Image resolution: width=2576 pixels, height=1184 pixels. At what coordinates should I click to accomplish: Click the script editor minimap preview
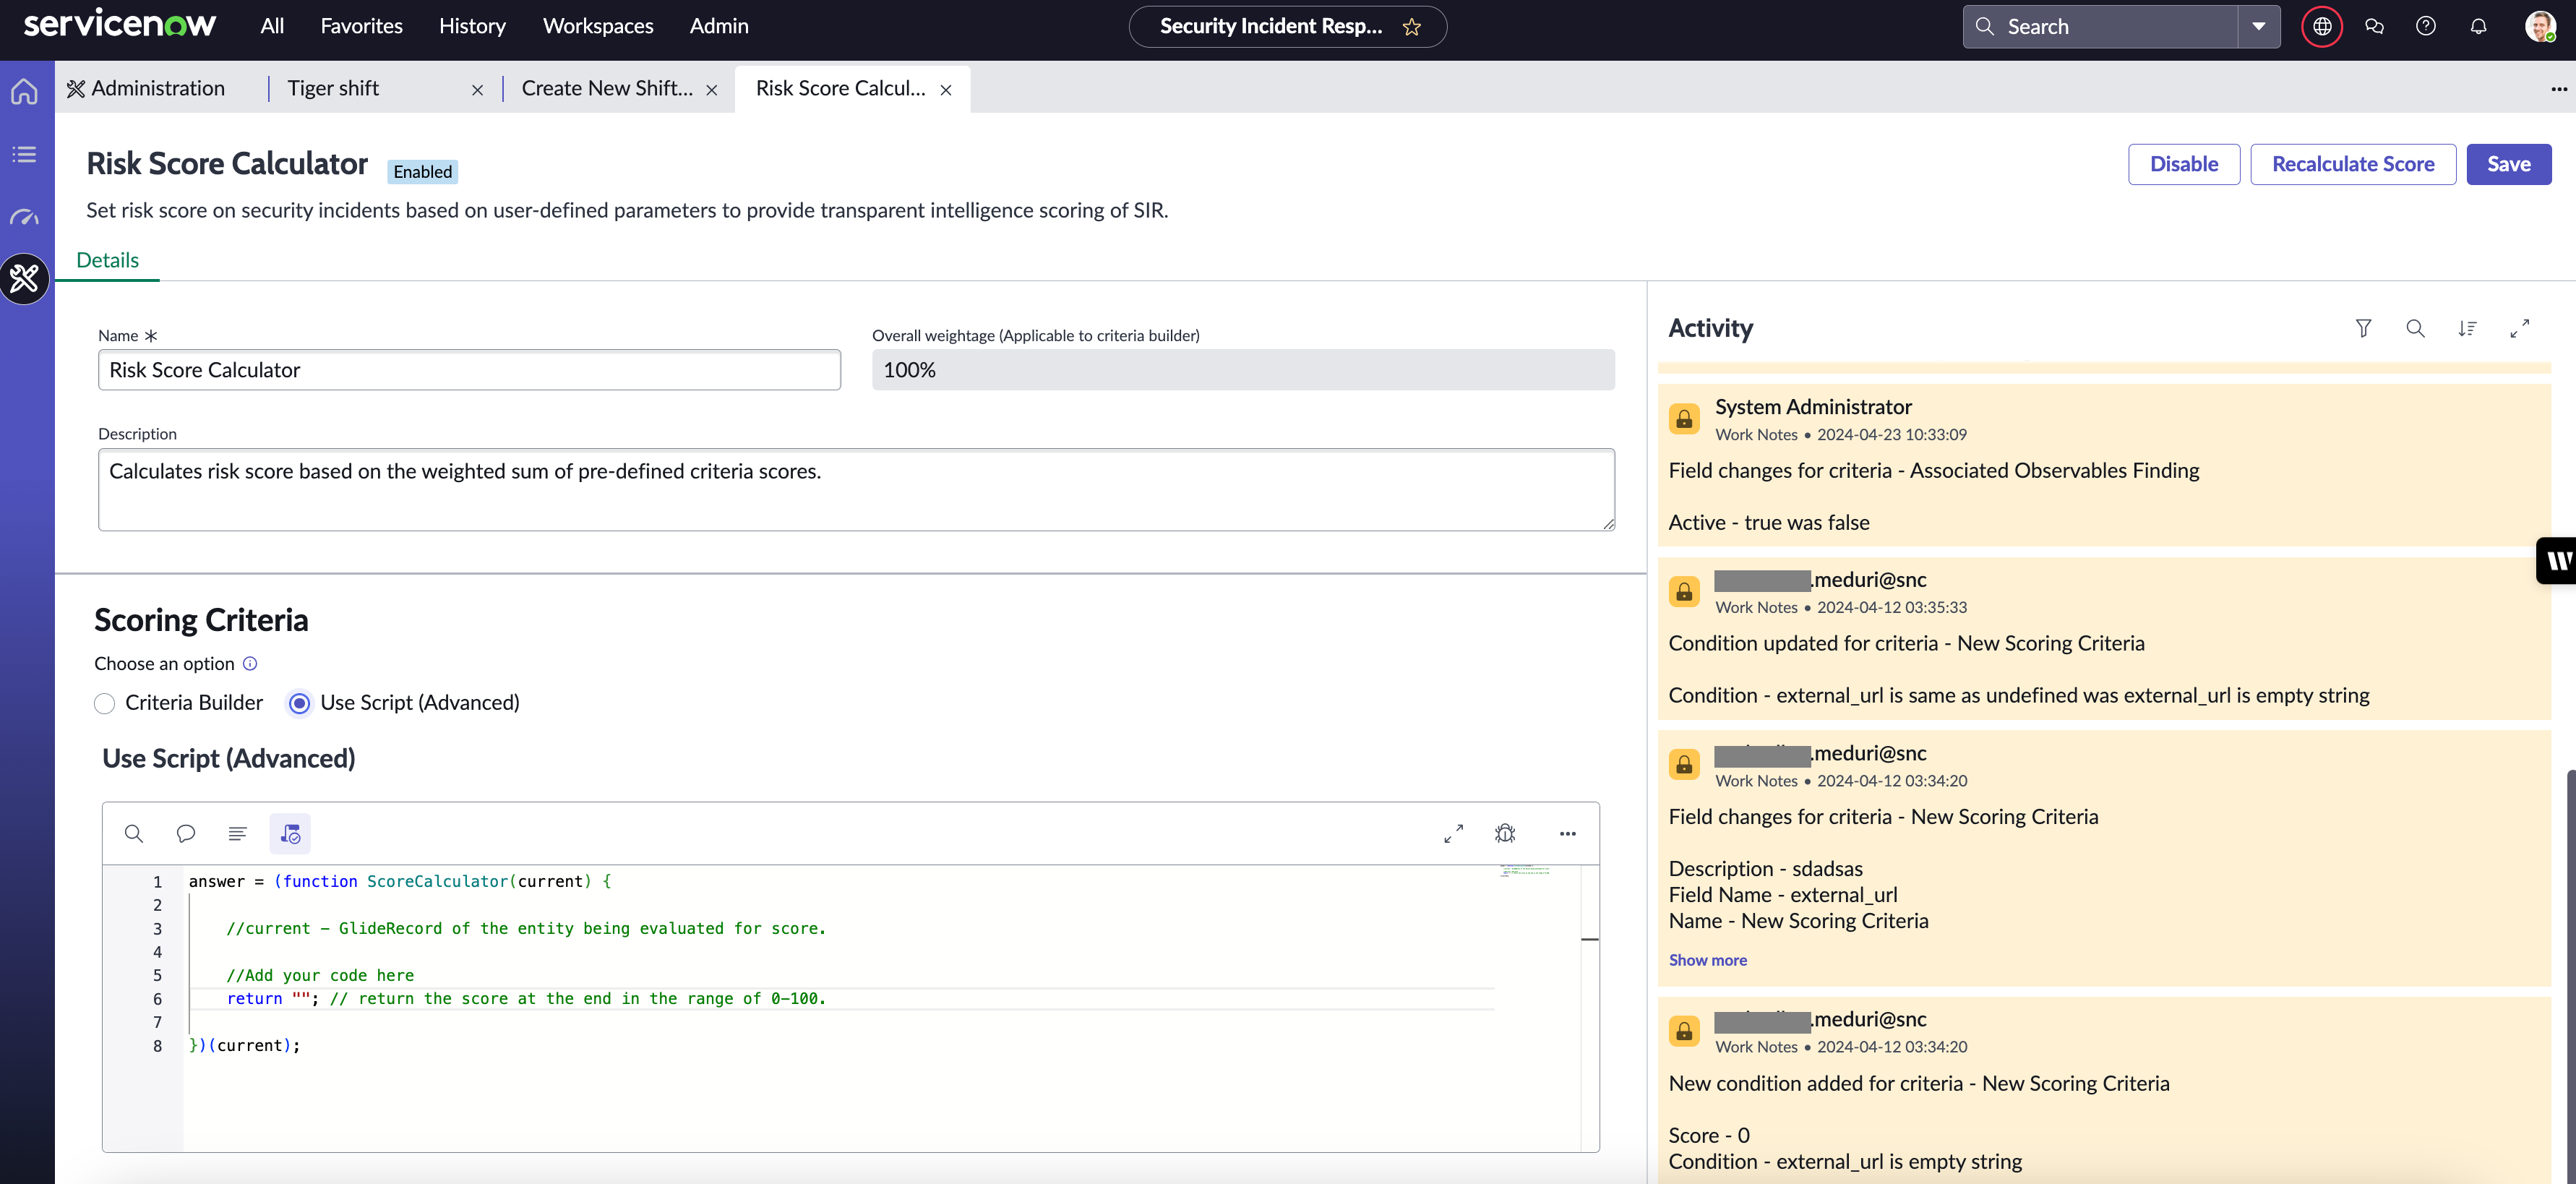[x=1525, y=871]
